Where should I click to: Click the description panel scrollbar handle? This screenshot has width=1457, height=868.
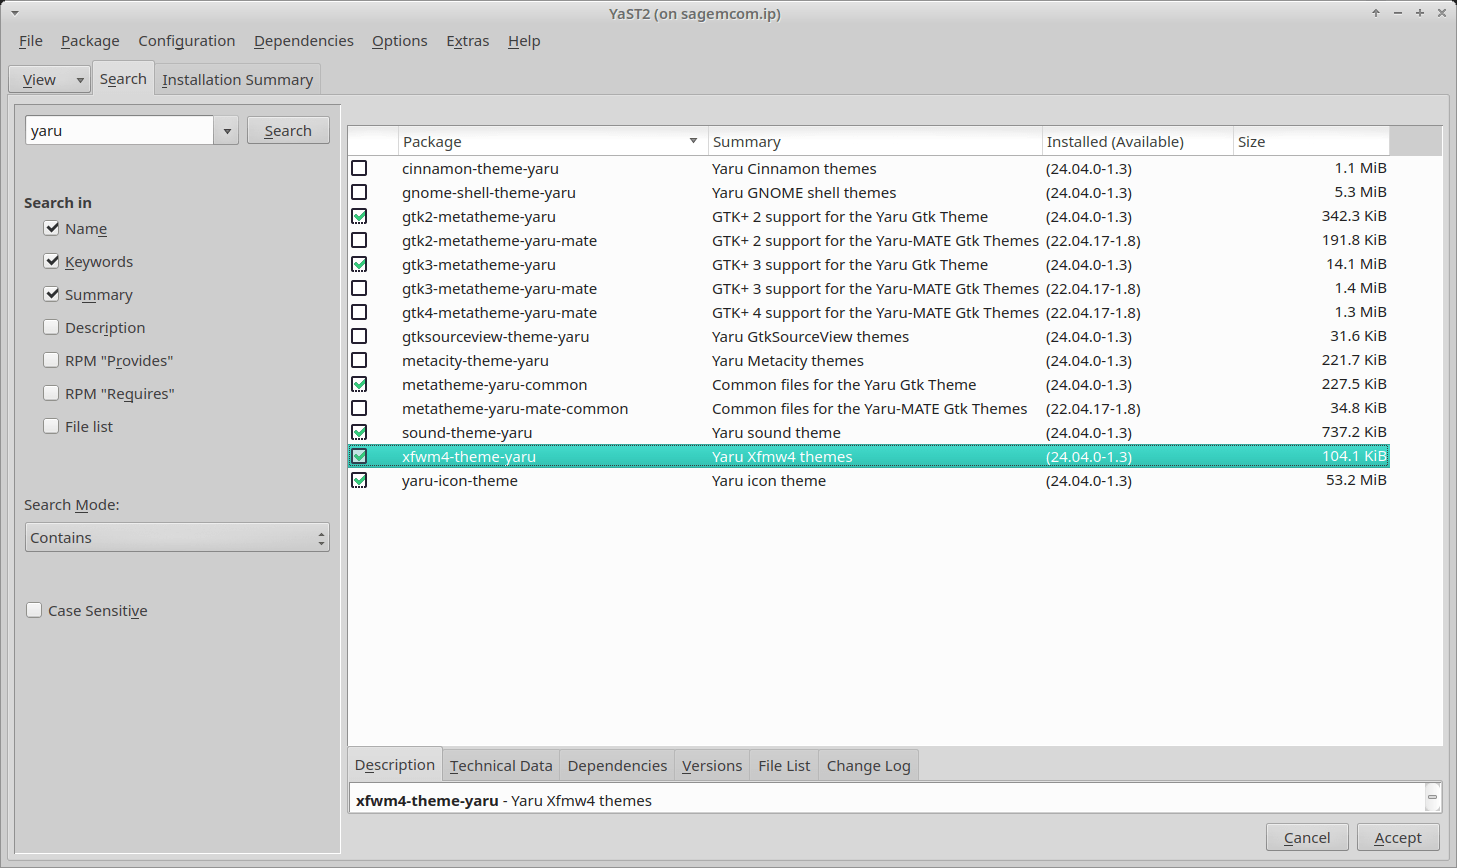(x=1432, y=797)
